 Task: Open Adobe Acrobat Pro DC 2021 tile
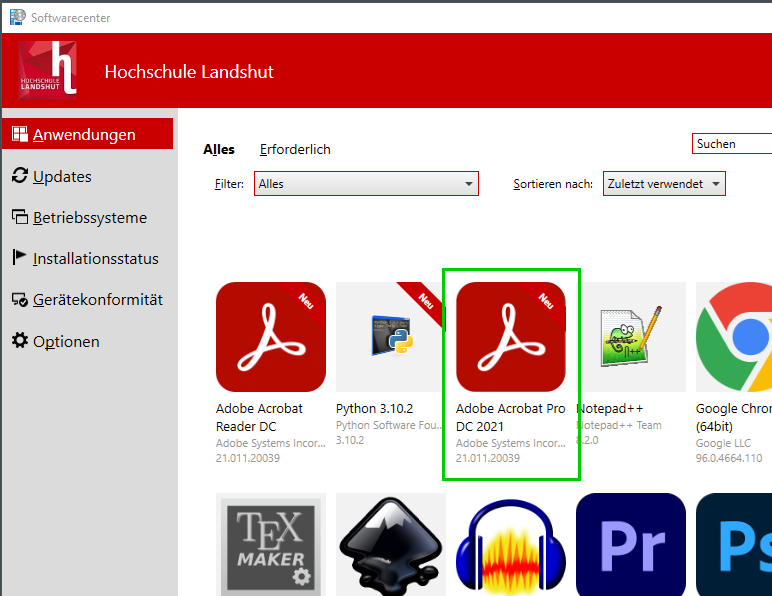(x=510, y=337)
